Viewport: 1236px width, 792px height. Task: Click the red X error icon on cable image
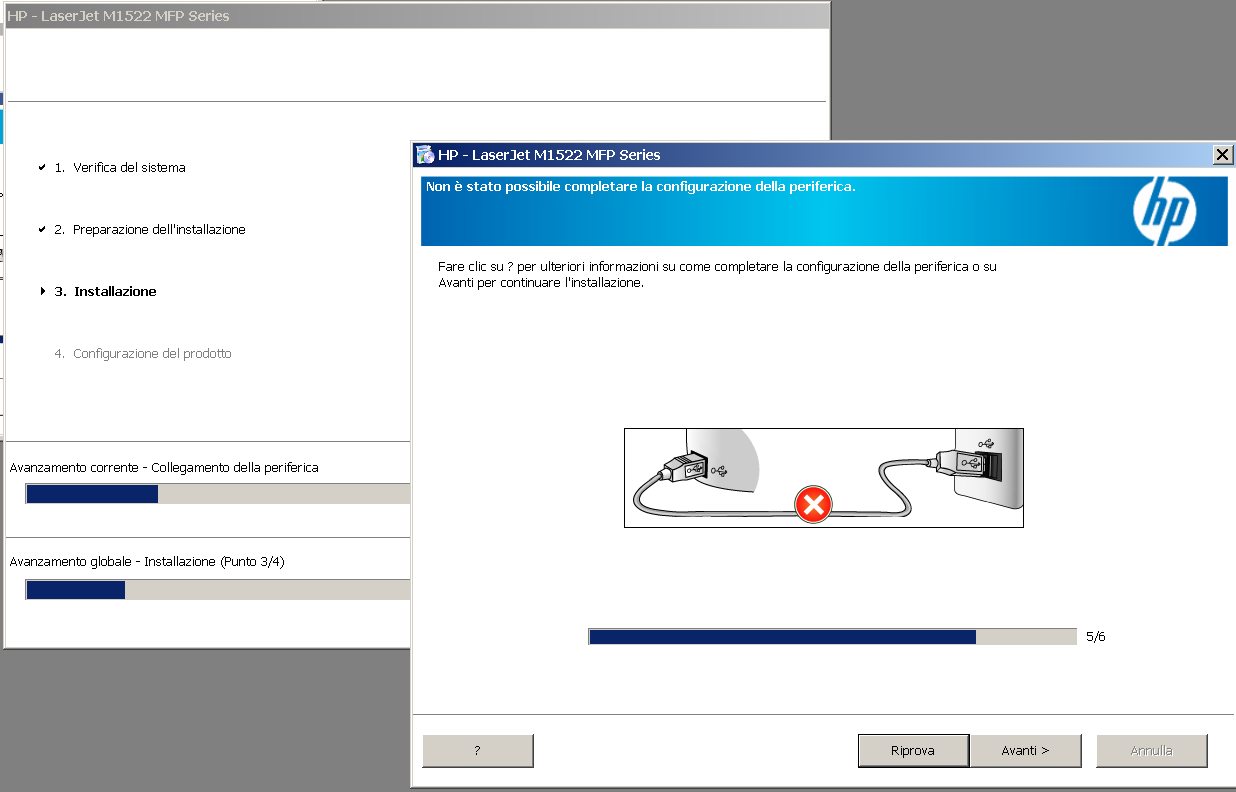813,504
